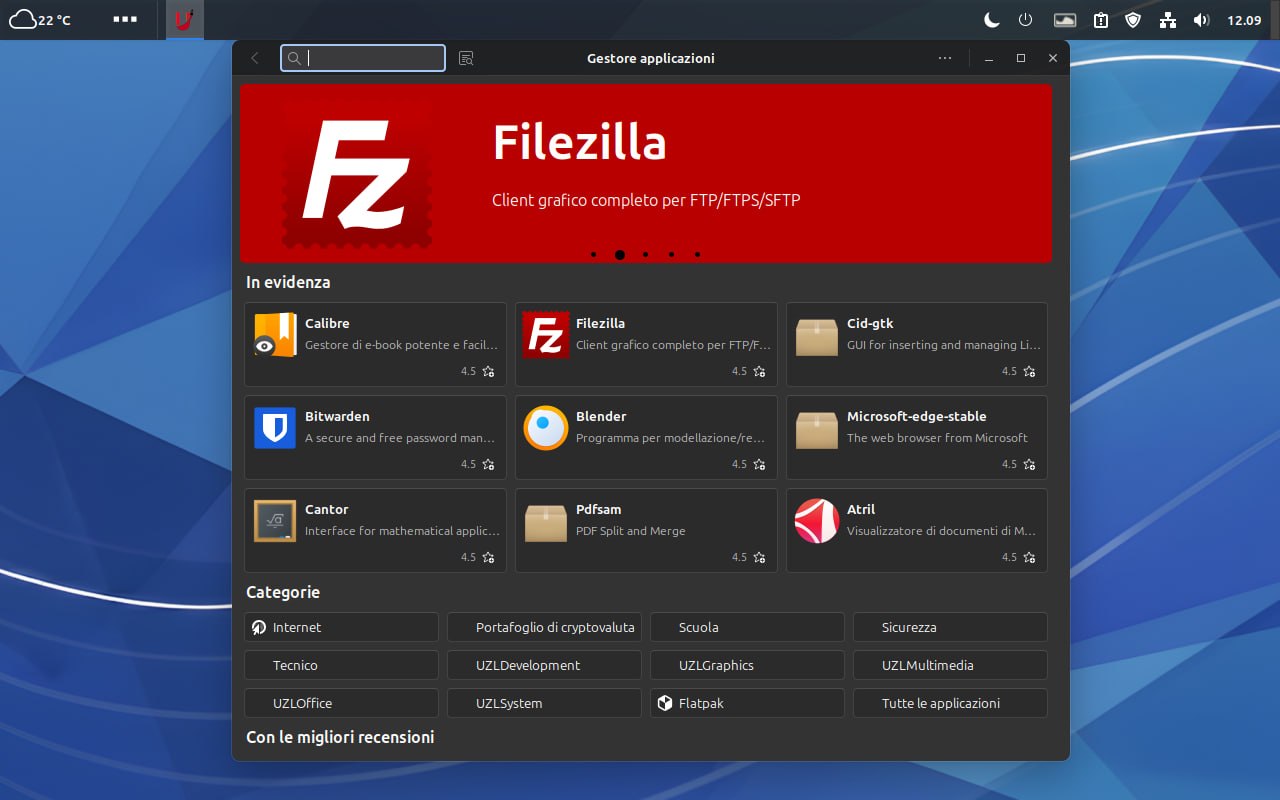1280x800 pixels.
Task: Click the volume speaker icon in the panel
Action: coord(1201,20)
